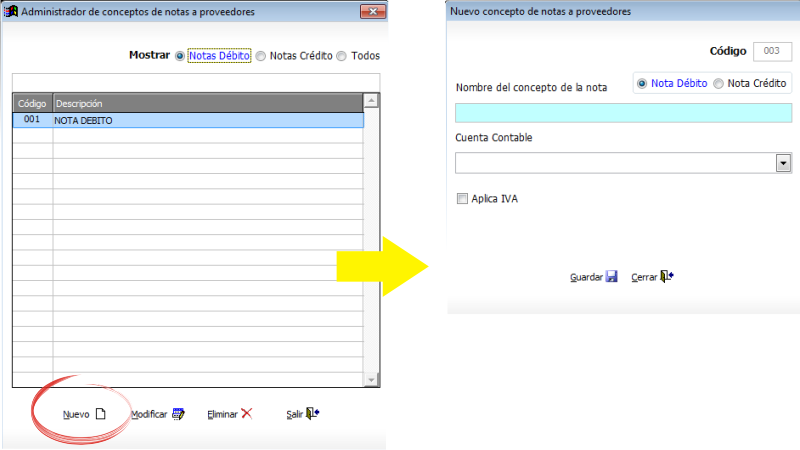Screen dimensions: 800x450
Task: Click the Cerrar exit door icon
Action: pos(667,277)
